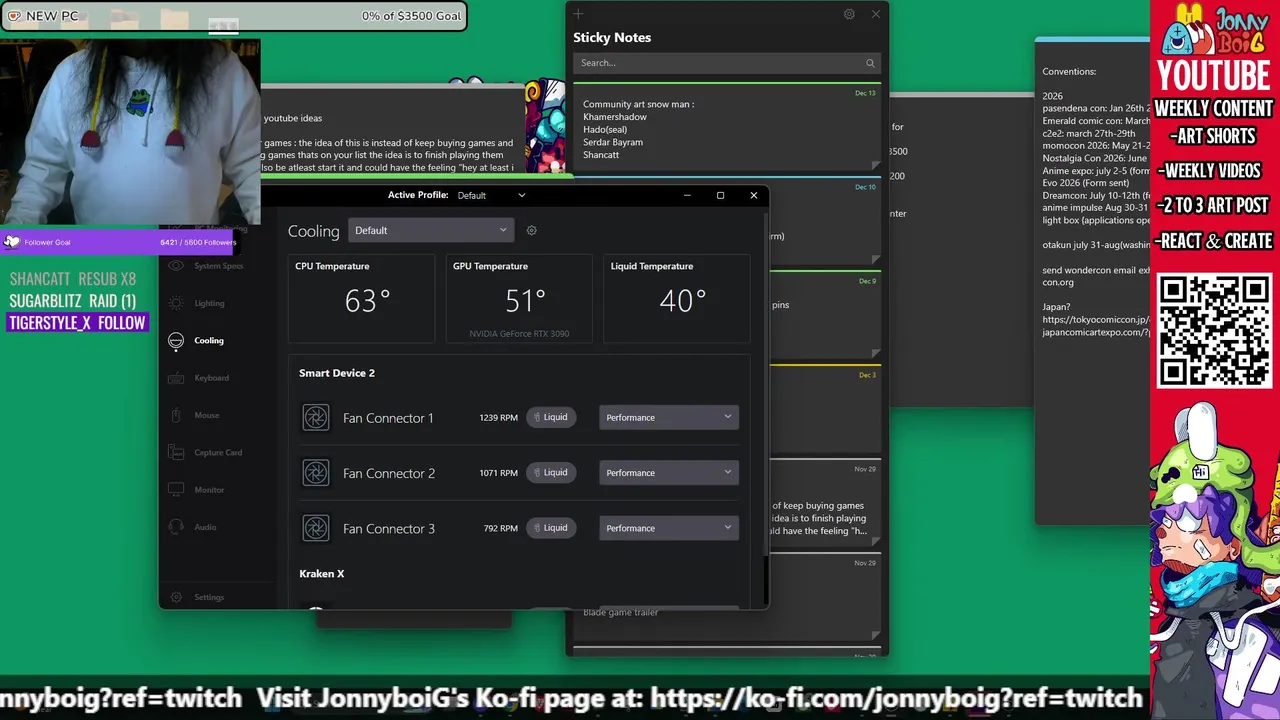Open the Dec 9 sticky note mentioning pins
The image size is (1280, 720).
(x=825, y=315)
